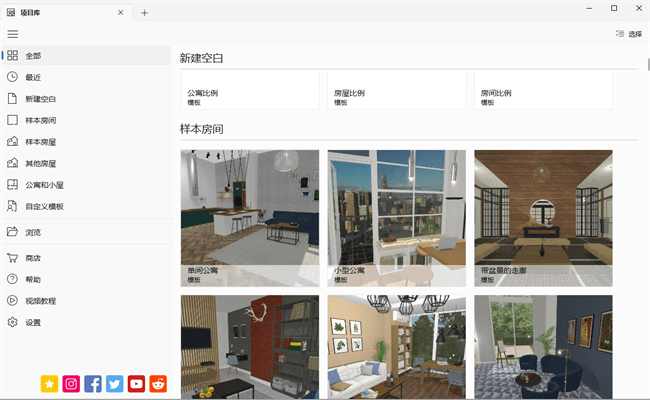Viewport: 650px width, 400px height.
Task: Click the 商店 shopping cart icon
Action: click(12, 258)
